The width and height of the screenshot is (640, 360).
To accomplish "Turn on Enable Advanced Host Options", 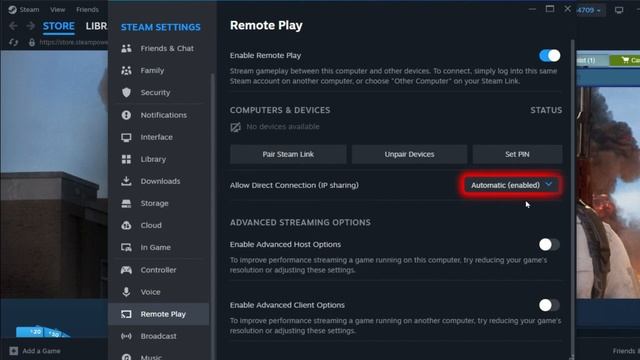I will coord(549,244).
